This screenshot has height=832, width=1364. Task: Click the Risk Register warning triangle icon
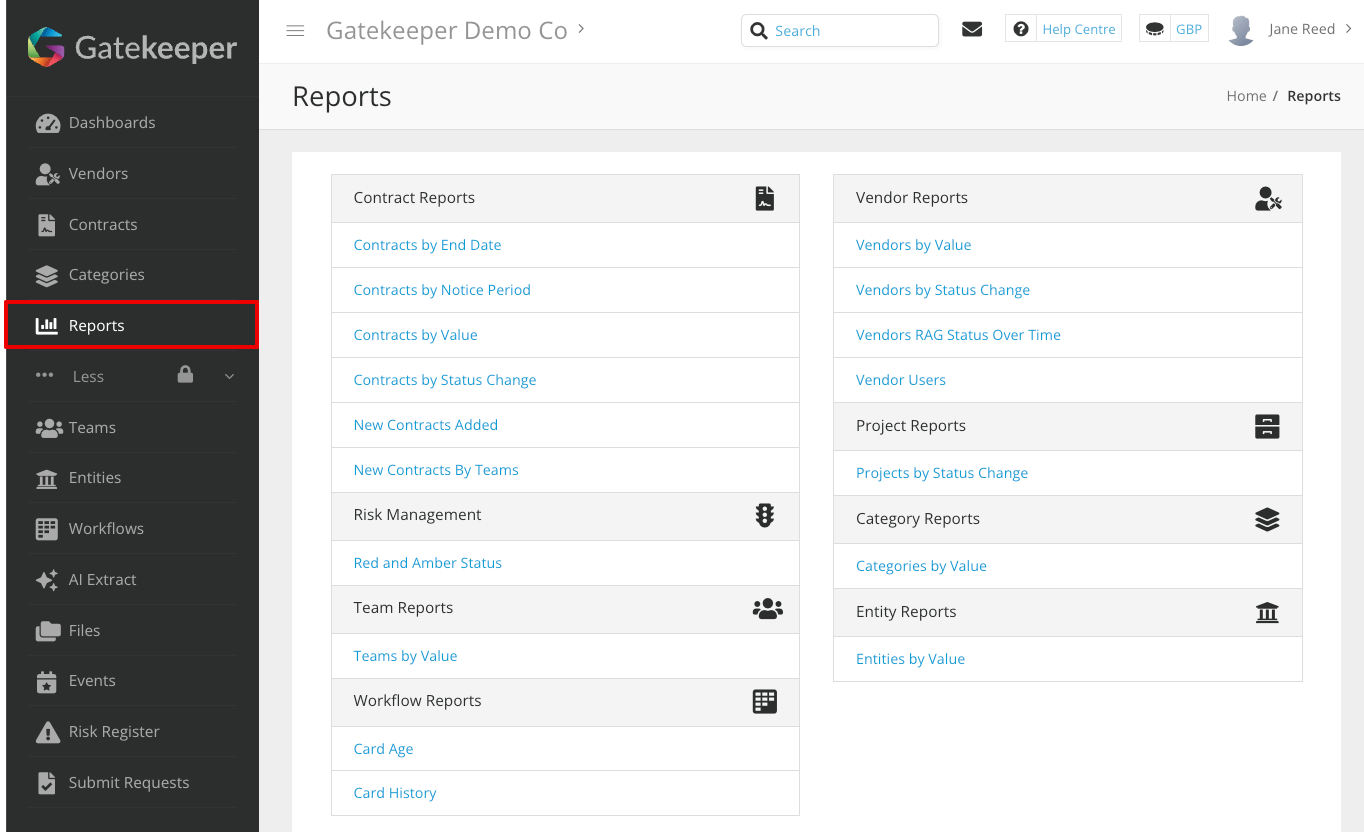[47, 732]
